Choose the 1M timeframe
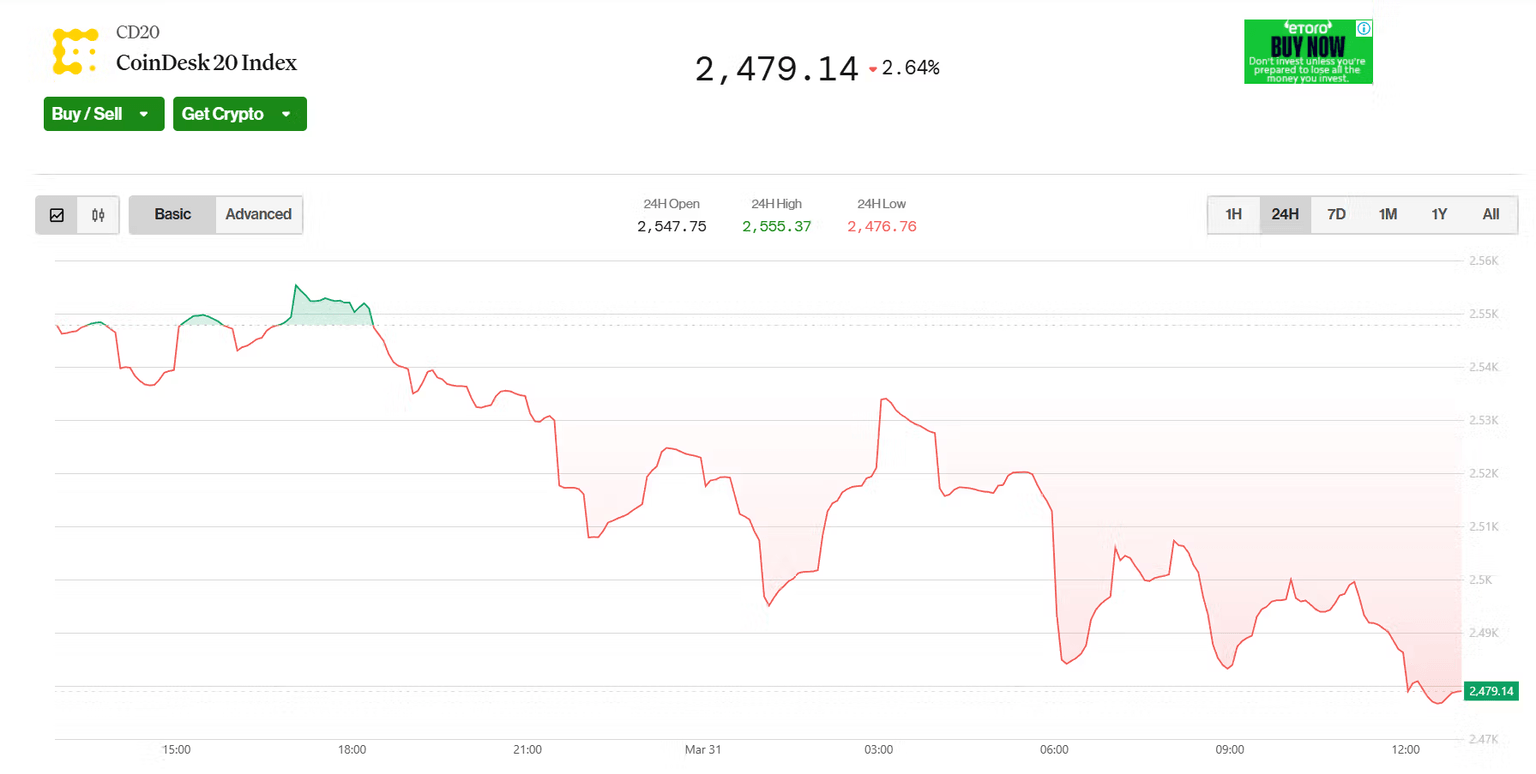Image resolution: width=1536 pixels, height=774 pixels. [x=1388, y=214]
